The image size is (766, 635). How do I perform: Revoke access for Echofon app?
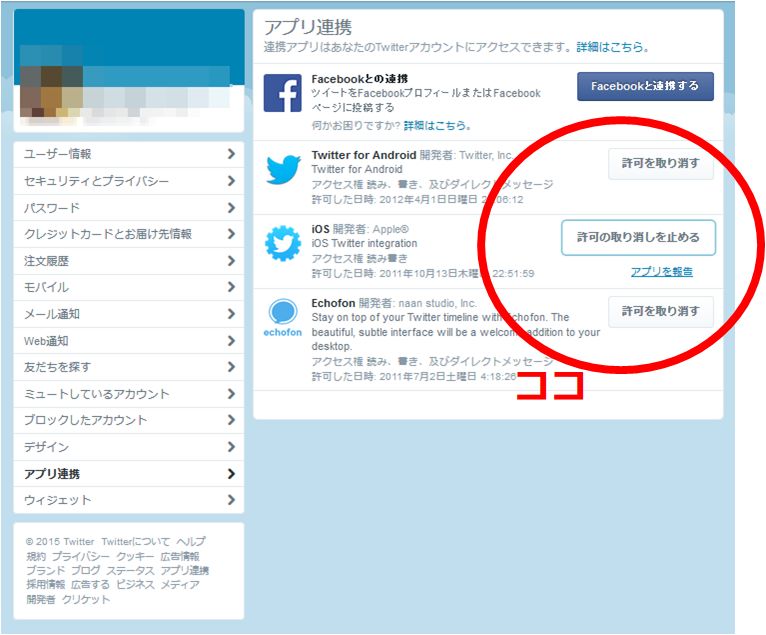click(660, 311)
